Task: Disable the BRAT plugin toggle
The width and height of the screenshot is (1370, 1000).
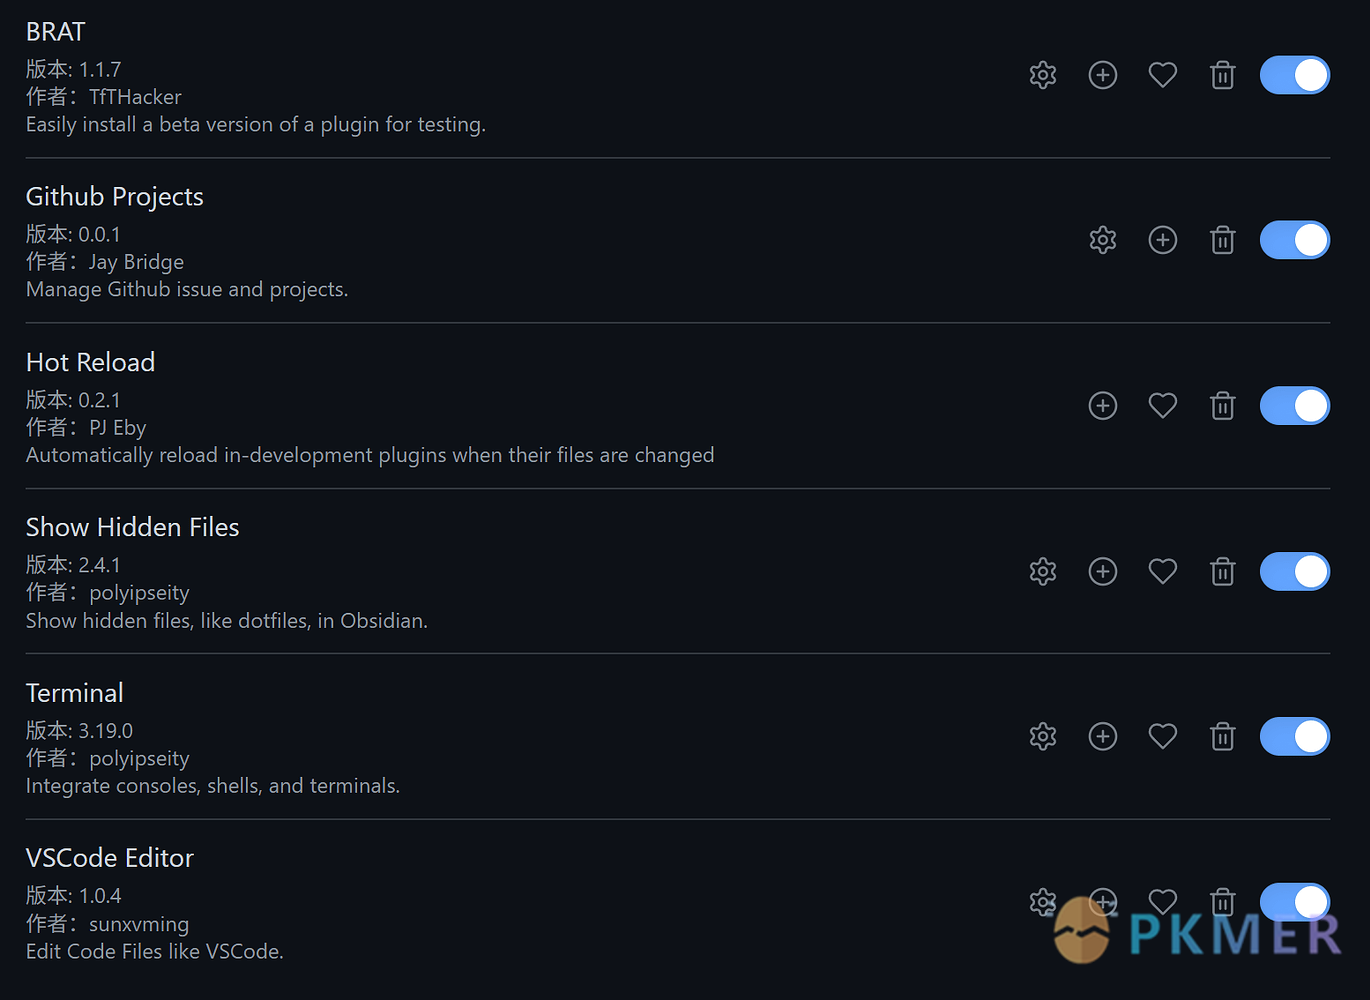Action: tap(1295, 75)
